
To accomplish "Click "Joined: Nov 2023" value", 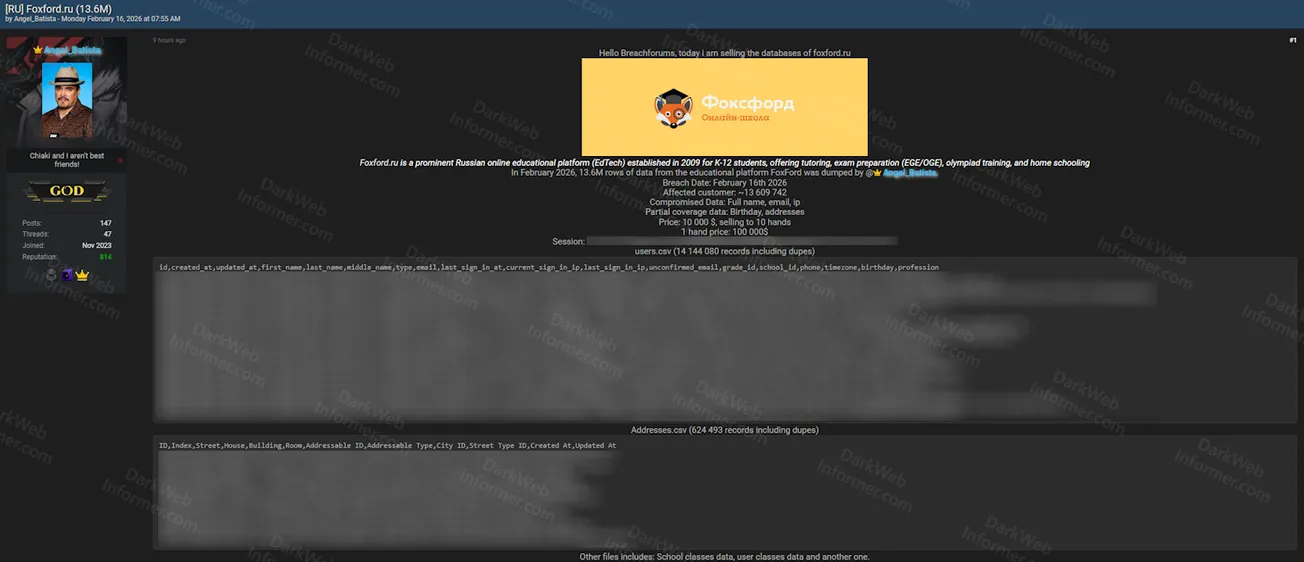I will coord(97,245).
